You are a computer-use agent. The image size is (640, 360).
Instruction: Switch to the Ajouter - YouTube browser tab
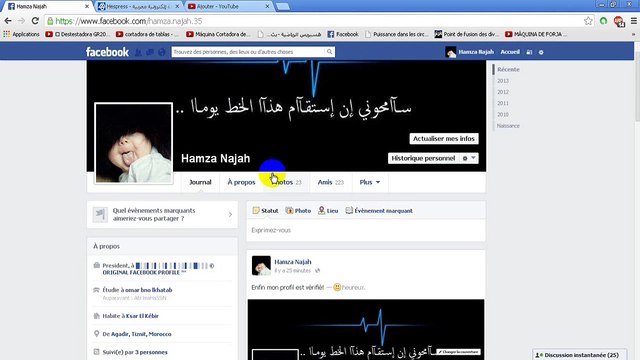[x=229, y=7]
